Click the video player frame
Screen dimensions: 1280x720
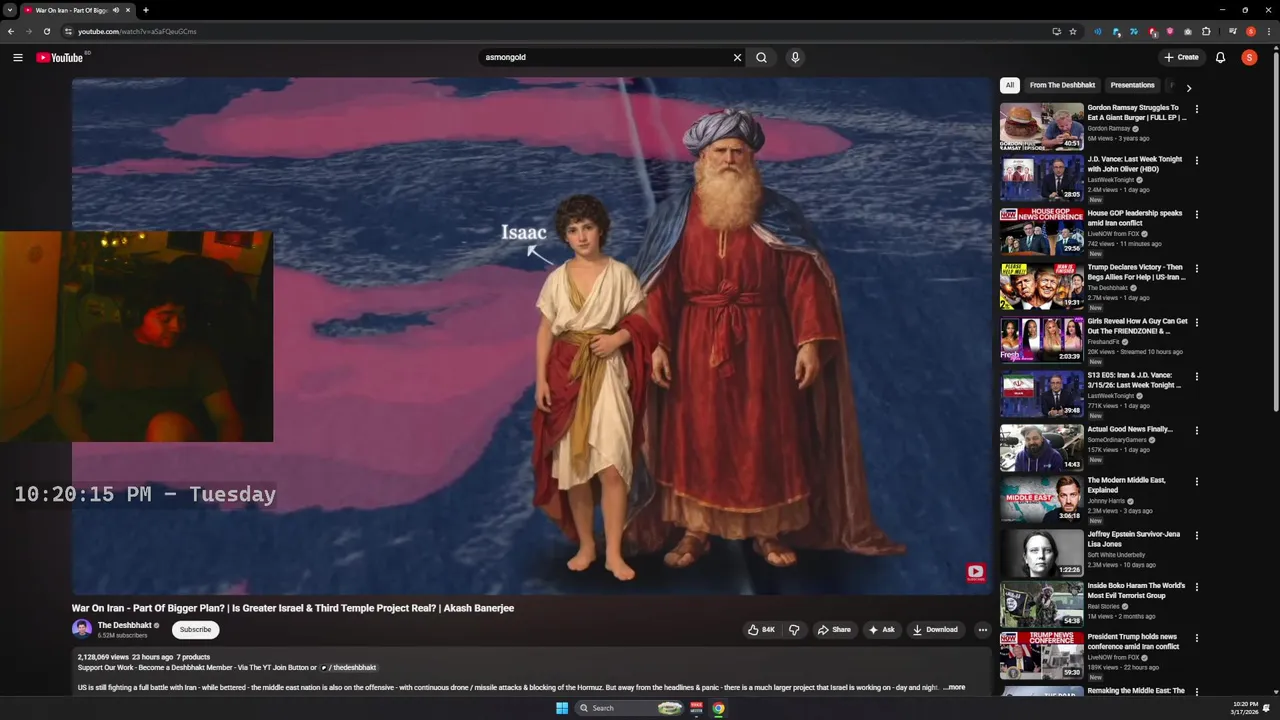click(x=531, y=336)
